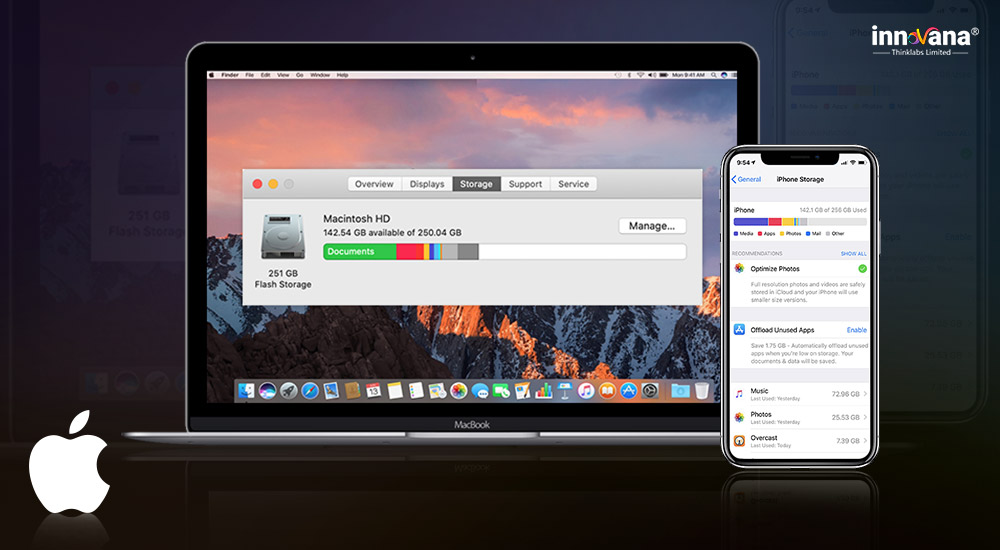This screenshot has width=1000, height=550.
Task: Tap Enable for Offload Unused Apps
Action: tap(857, 330)
